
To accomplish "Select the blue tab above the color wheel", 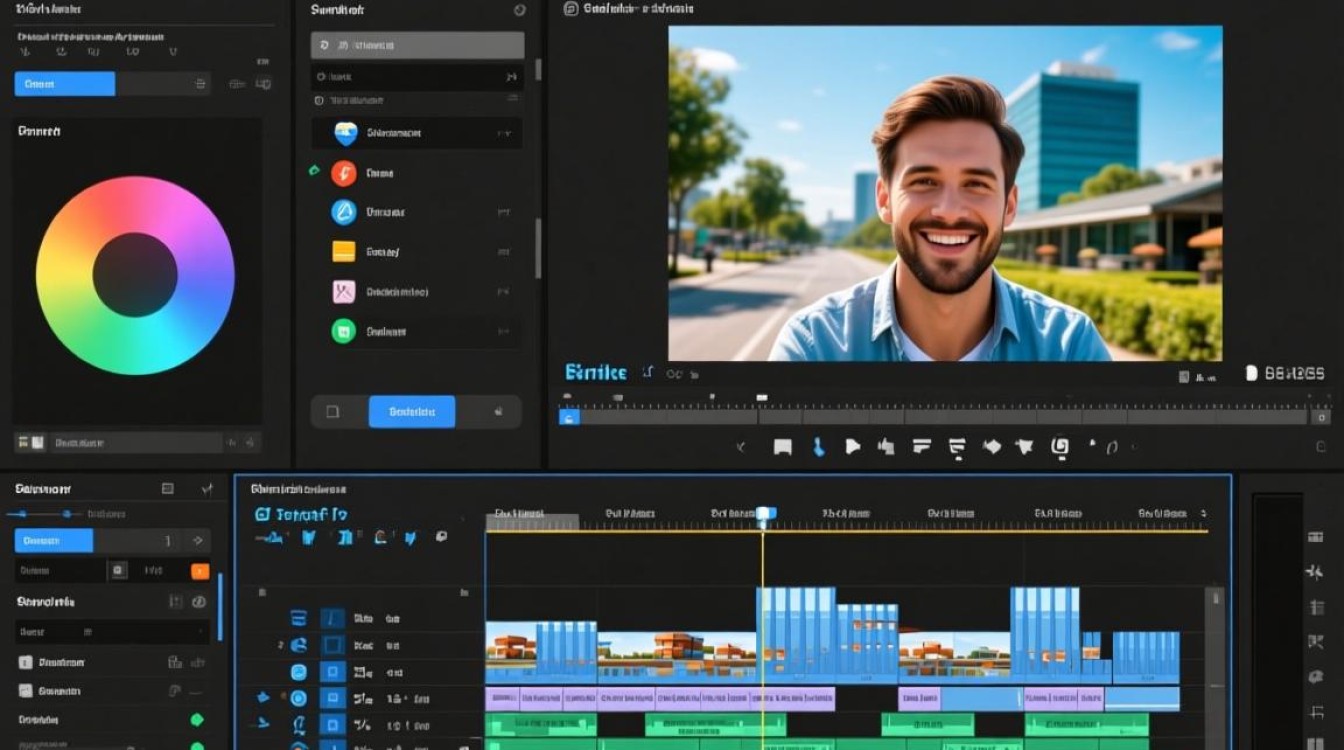I will [x=65, y=84].
